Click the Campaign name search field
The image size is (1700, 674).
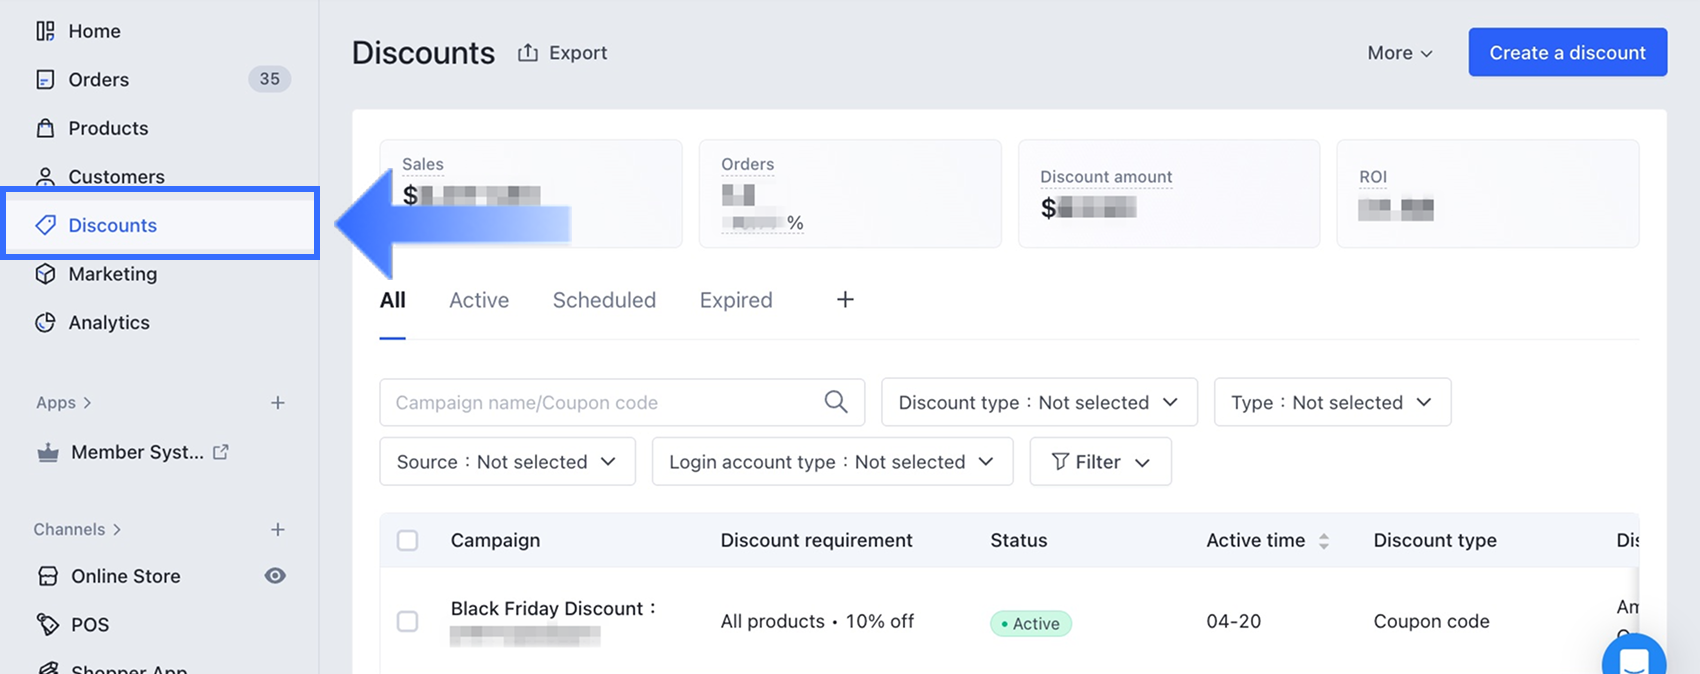[600, 402]
